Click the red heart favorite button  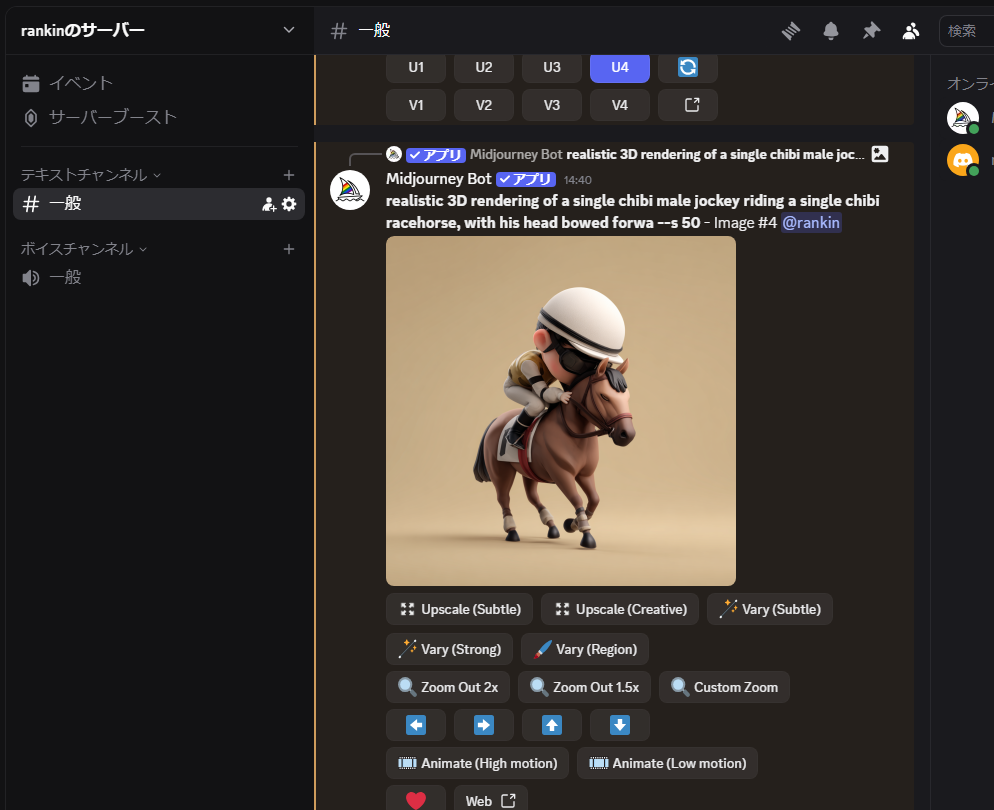coord(416,800)
